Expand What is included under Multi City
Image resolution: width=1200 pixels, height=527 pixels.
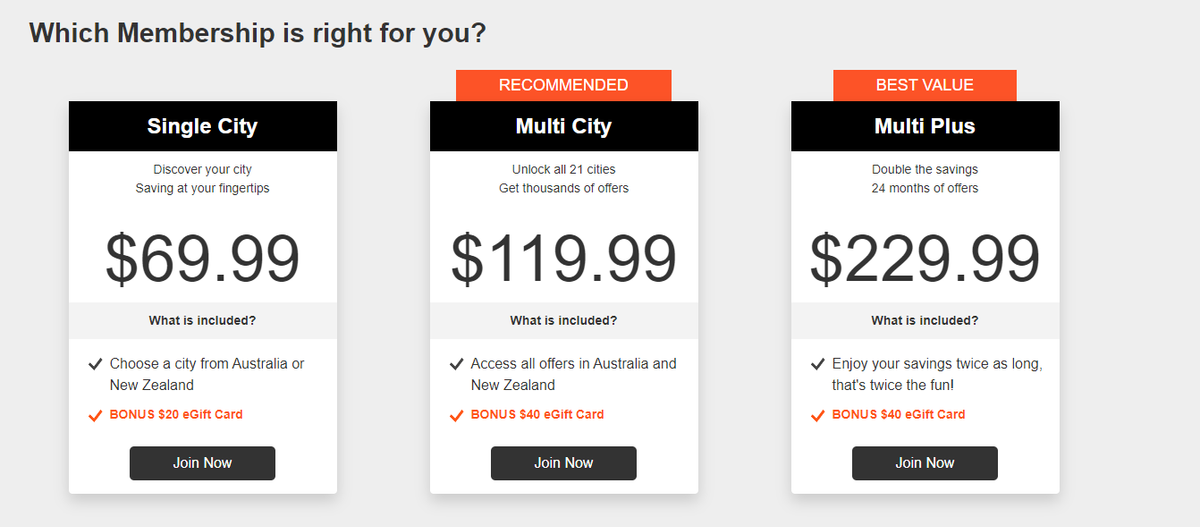(x=564, y=321)
